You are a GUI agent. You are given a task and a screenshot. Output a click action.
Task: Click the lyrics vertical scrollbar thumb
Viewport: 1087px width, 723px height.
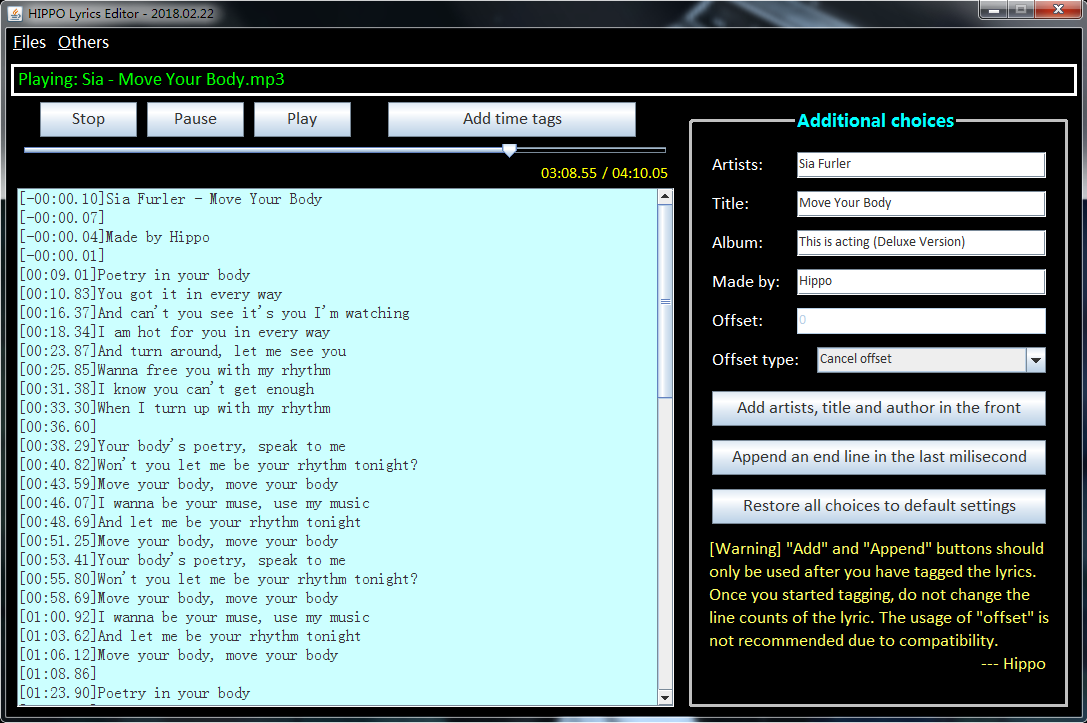tap(665, 302)
